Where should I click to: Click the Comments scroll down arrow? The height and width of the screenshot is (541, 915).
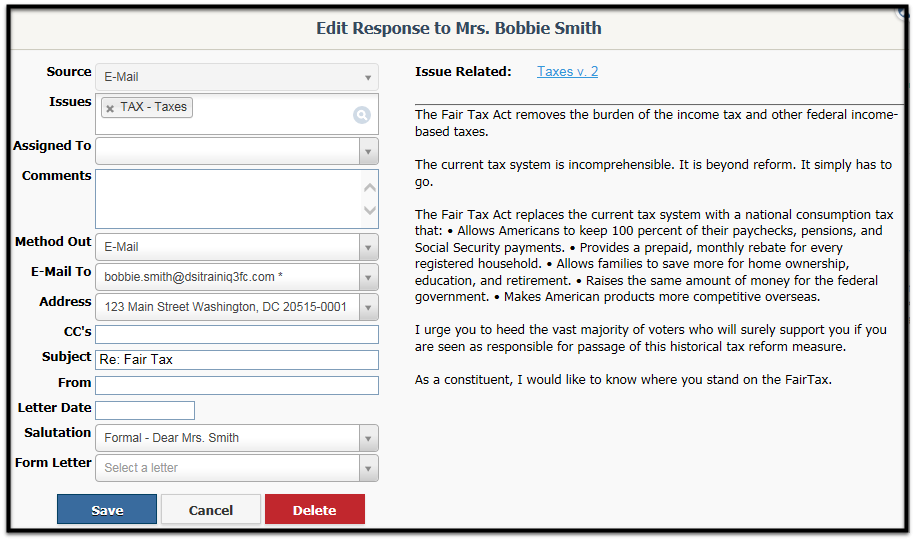click(x=369, y=210)
